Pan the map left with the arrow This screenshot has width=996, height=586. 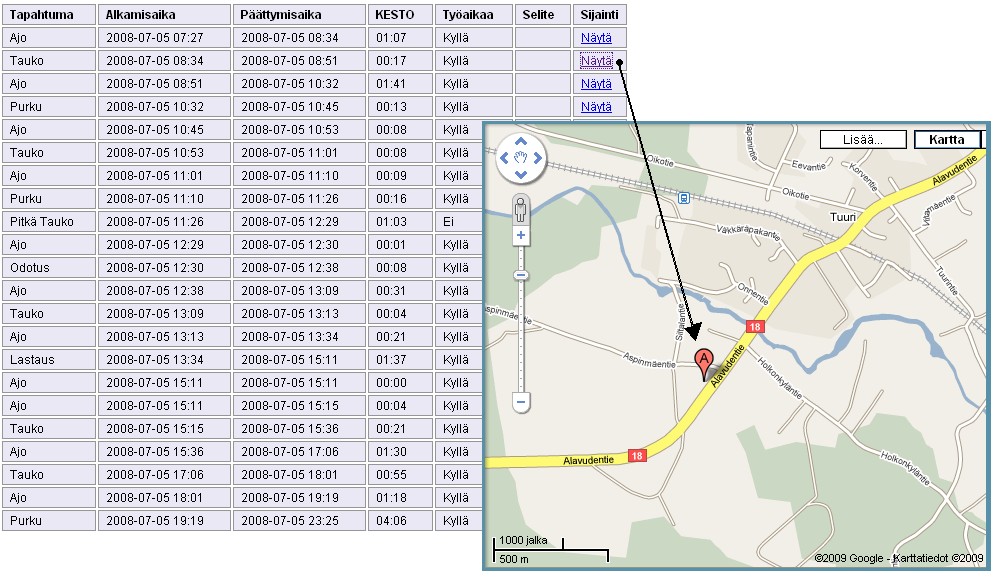click(x=504, y=158)
